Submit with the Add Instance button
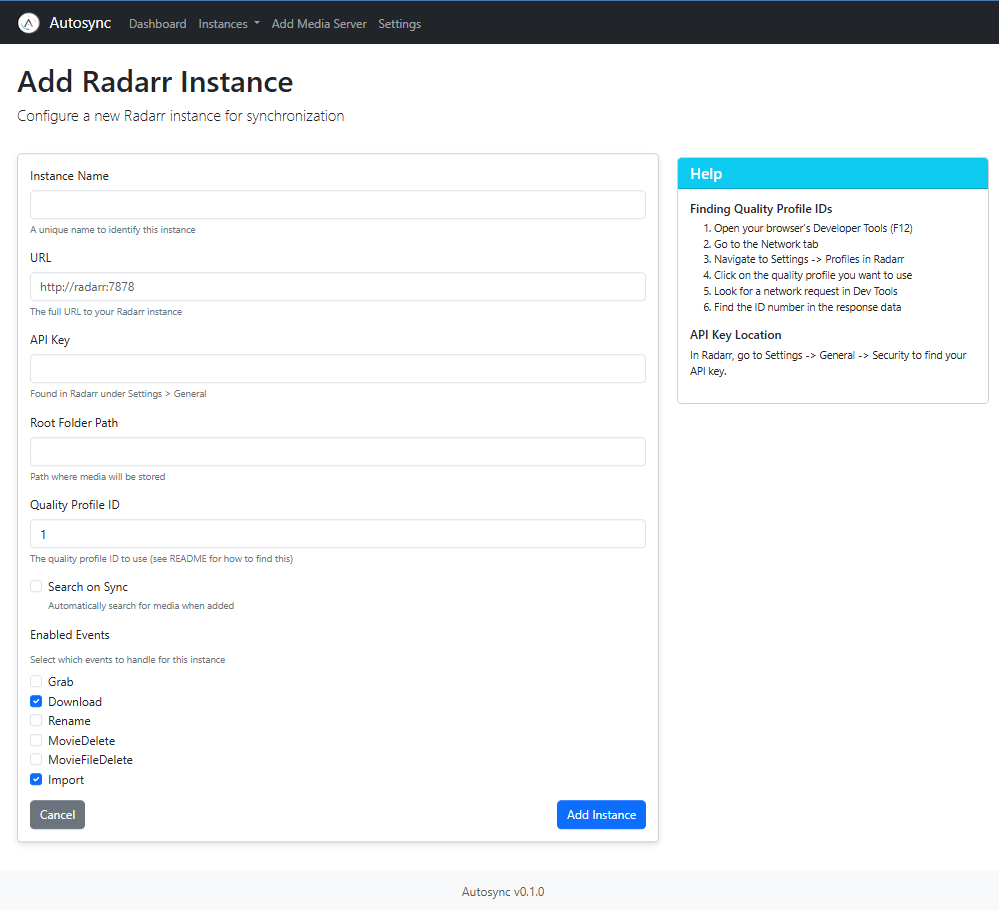The height and width of the screenshot is (910, 999). pyautogui.click(x=601, y=814)
